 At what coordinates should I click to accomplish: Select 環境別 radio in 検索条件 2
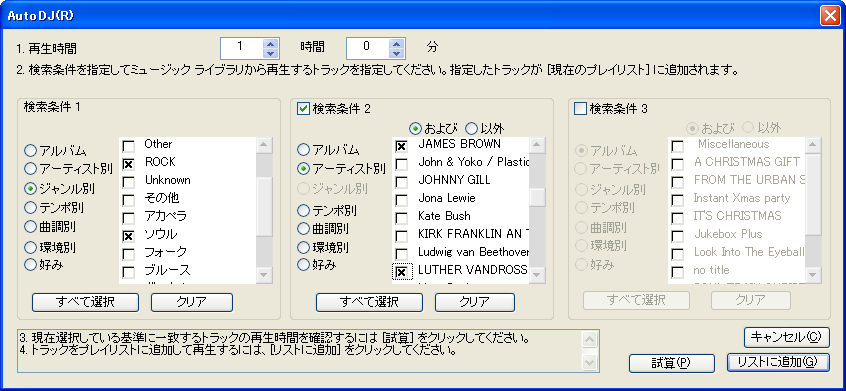pos(304,248)
